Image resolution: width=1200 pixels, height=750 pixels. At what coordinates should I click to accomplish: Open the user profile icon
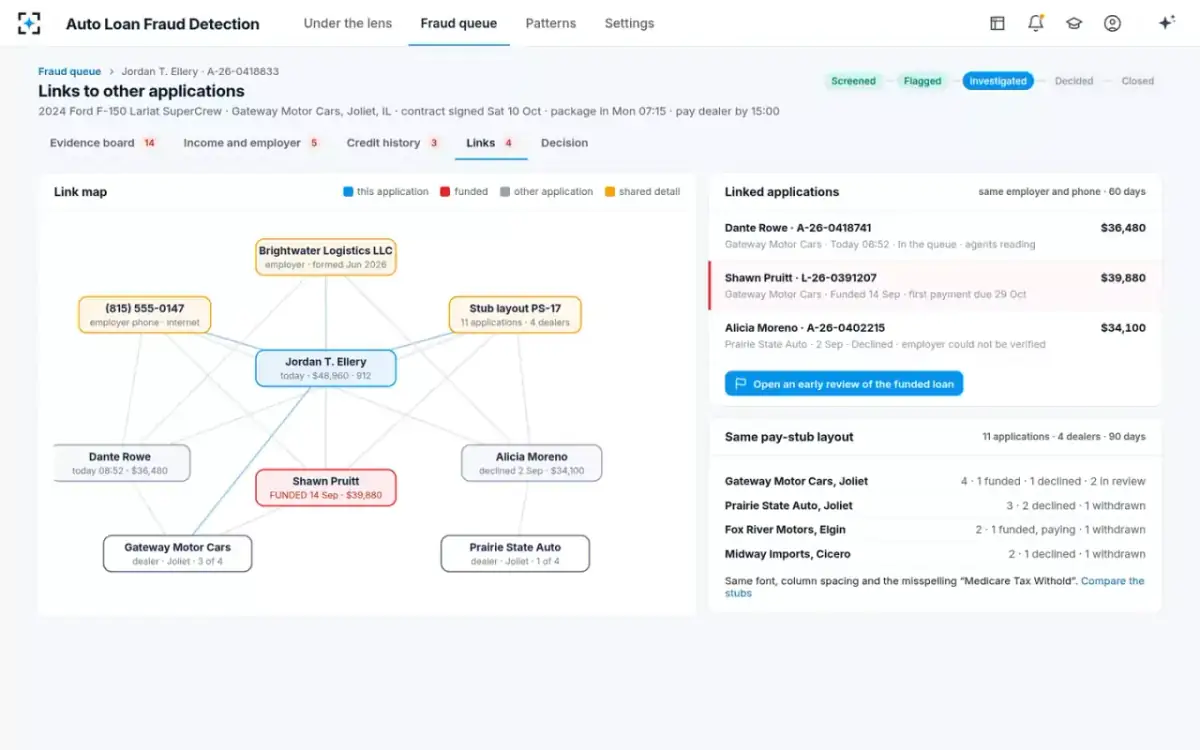pos(1112,23)
